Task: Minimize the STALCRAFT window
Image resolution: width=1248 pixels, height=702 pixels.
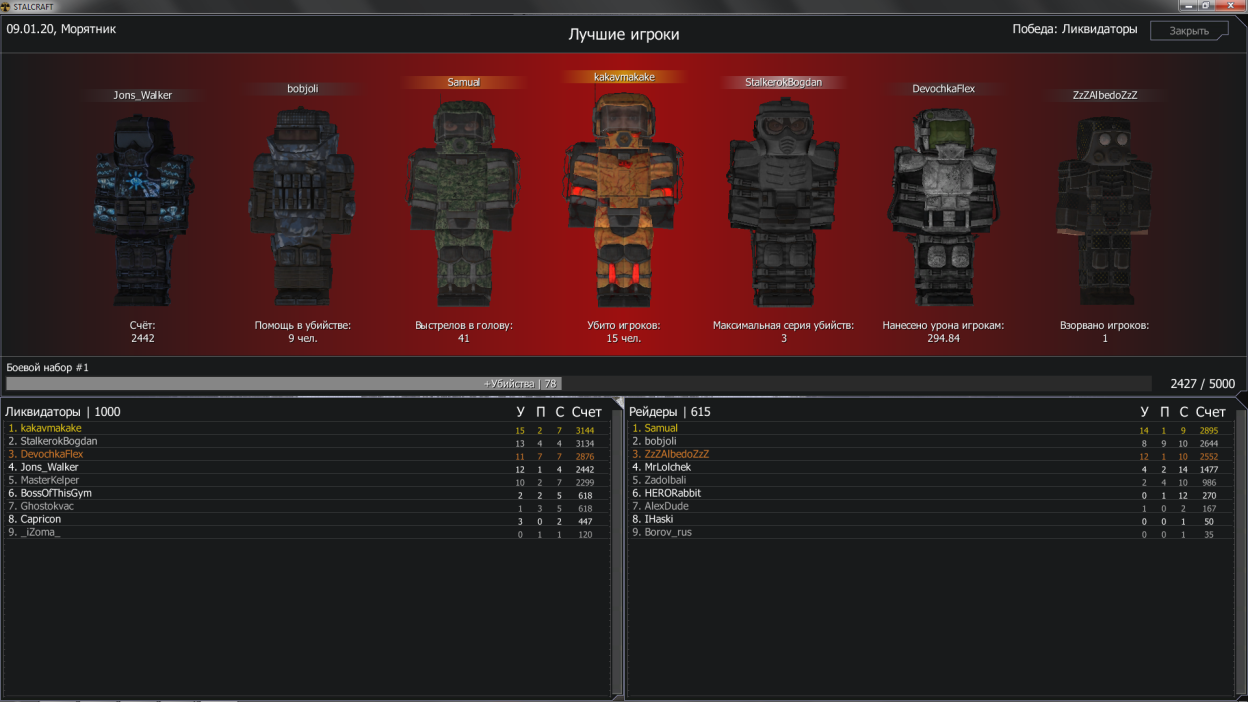Action: 1190,6
